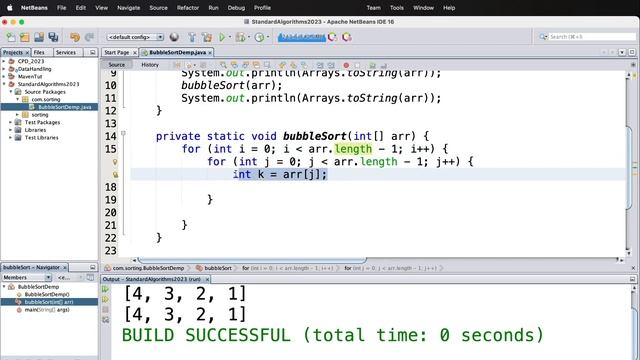This screenshot has height=360, width=640.
Task: Click the Stop icon in Output panel
Action: 105,309
